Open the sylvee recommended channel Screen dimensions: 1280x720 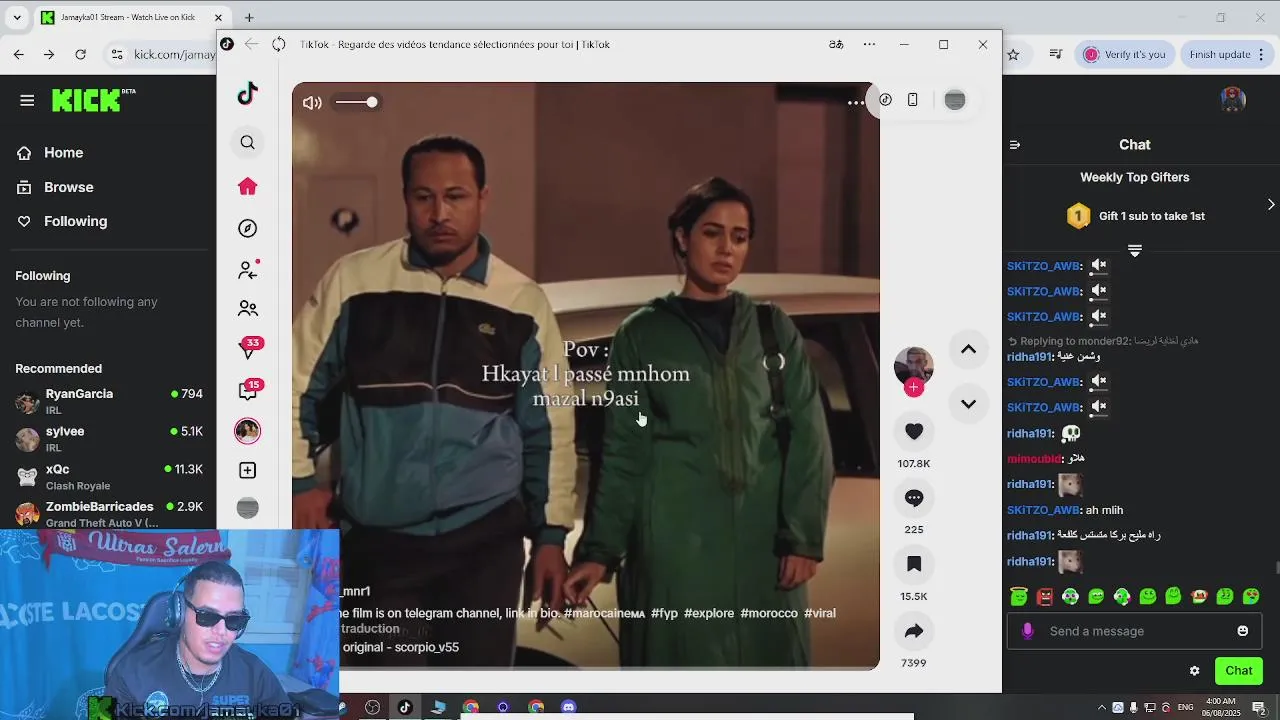click(x=109, y=438)
